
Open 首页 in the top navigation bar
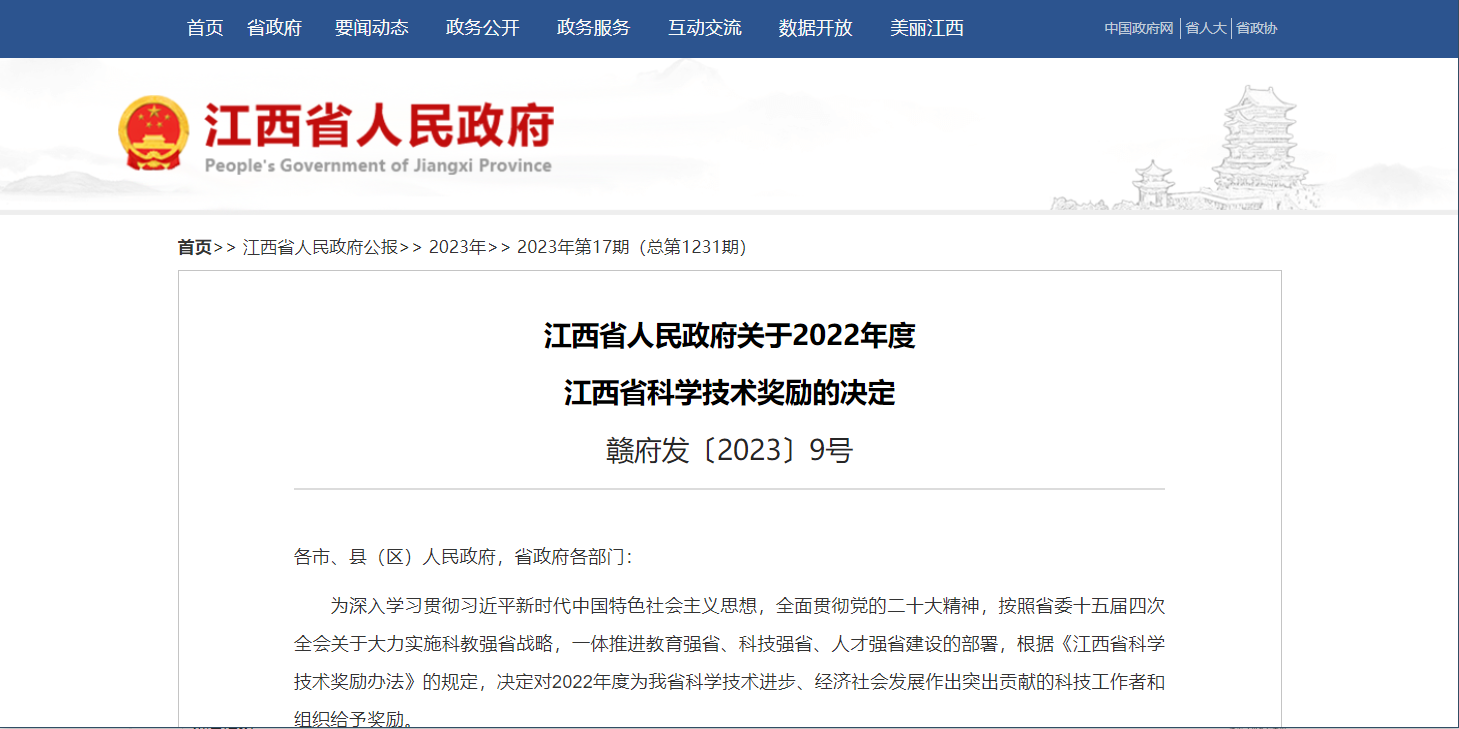[205, 28]
